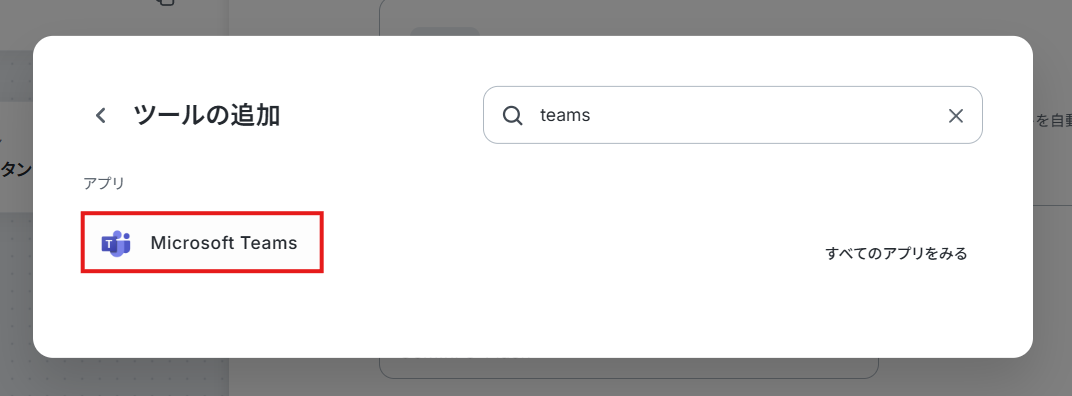The height and width of the screenshot is (396, 1072).
Task: Select the Microsoft Teams app result
Action: (202, 243)
